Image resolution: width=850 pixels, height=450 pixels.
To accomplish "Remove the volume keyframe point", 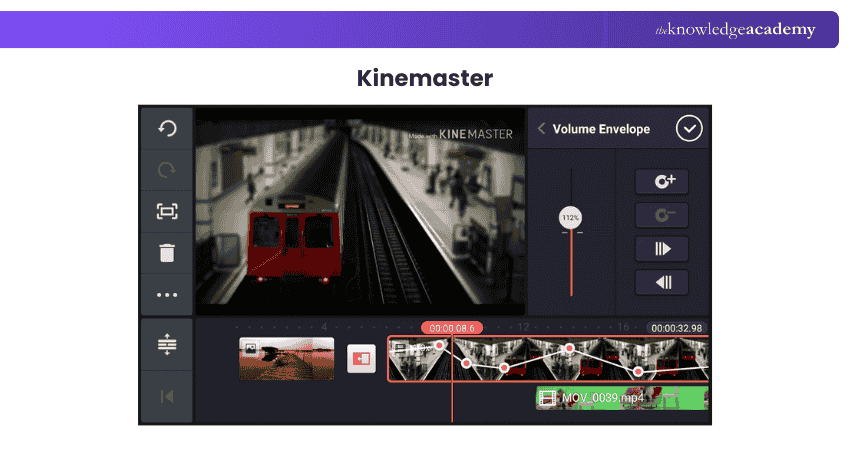I will tap(662, 215).
